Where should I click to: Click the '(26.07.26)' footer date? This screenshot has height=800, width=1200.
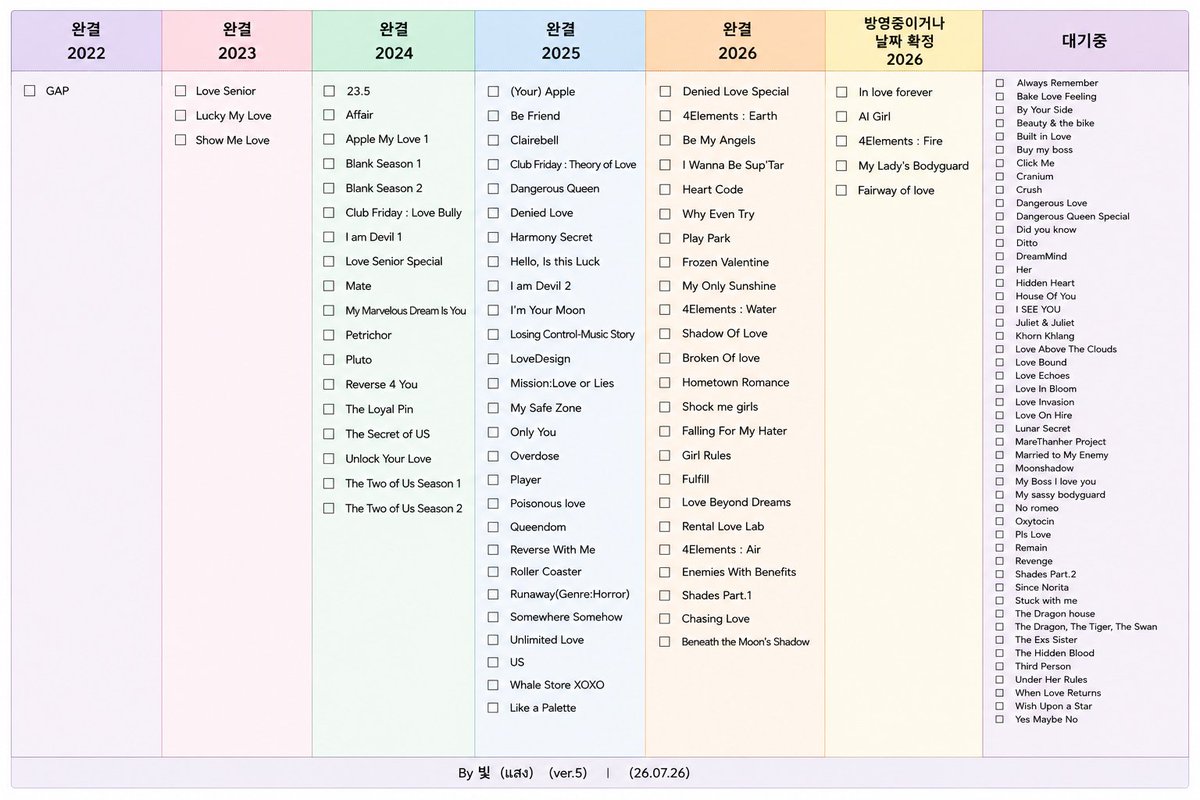[659, 773]
